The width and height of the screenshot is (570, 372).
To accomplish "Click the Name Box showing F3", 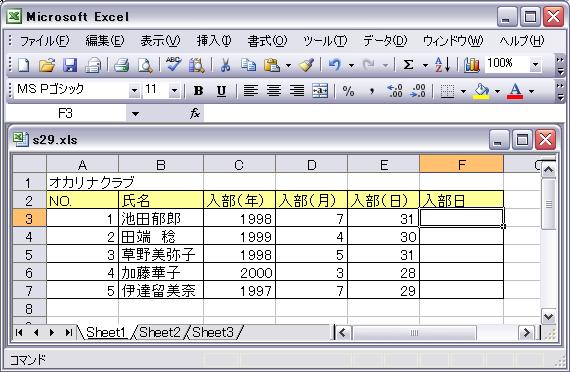I will (x=65, y=114).
